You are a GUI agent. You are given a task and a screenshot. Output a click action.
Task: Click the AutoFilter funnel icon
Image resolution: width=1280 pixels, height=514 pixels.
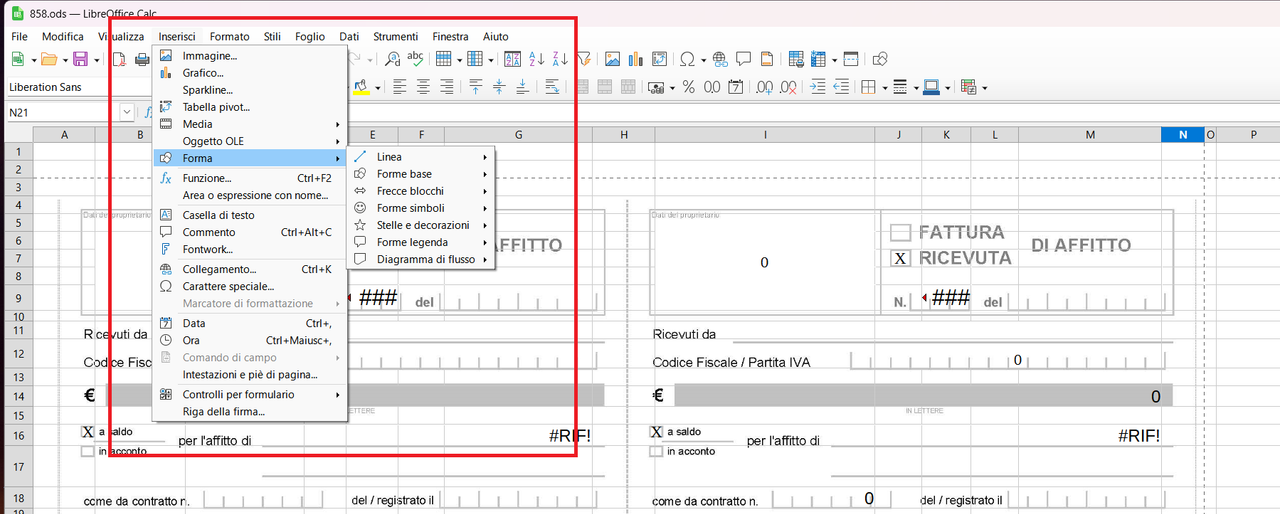pos(585,59)
